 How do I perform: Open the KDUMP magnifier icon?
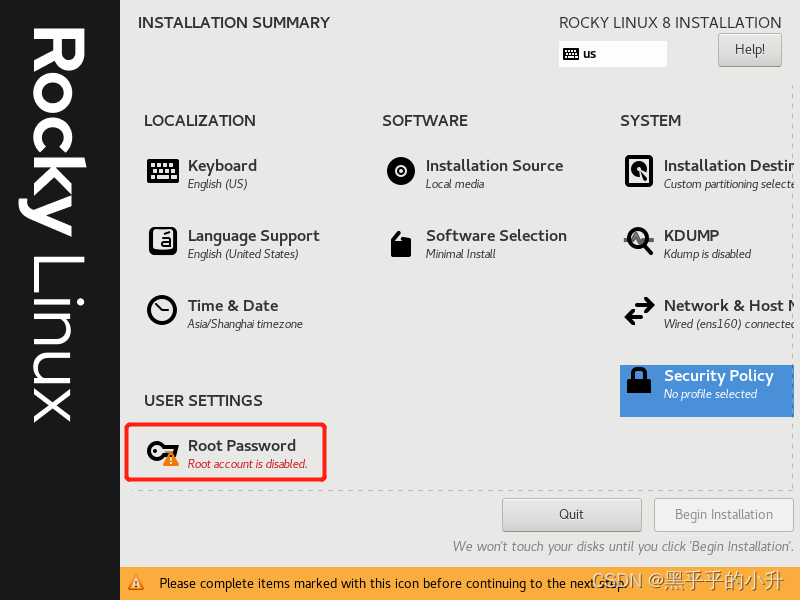[x=639, y=240]
